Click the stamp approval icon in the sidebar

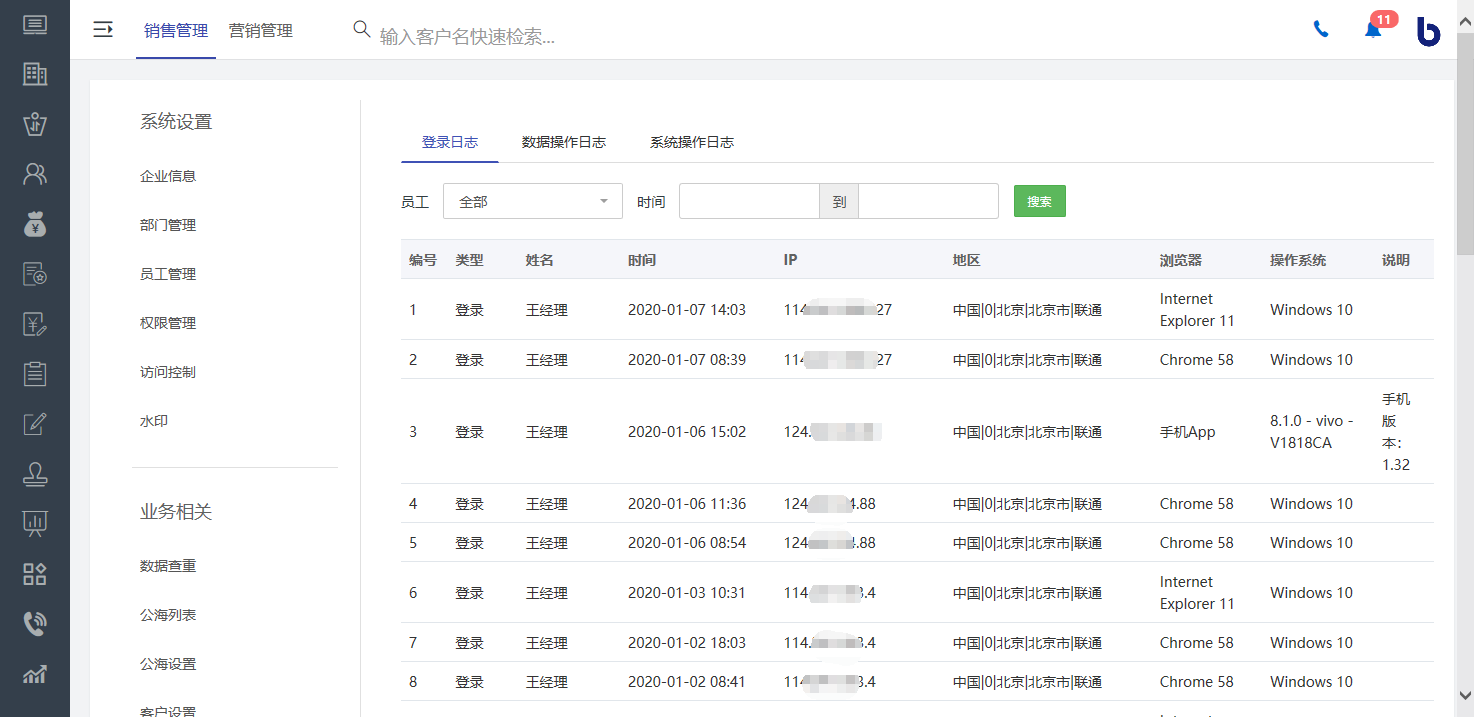tap(34, 474)
